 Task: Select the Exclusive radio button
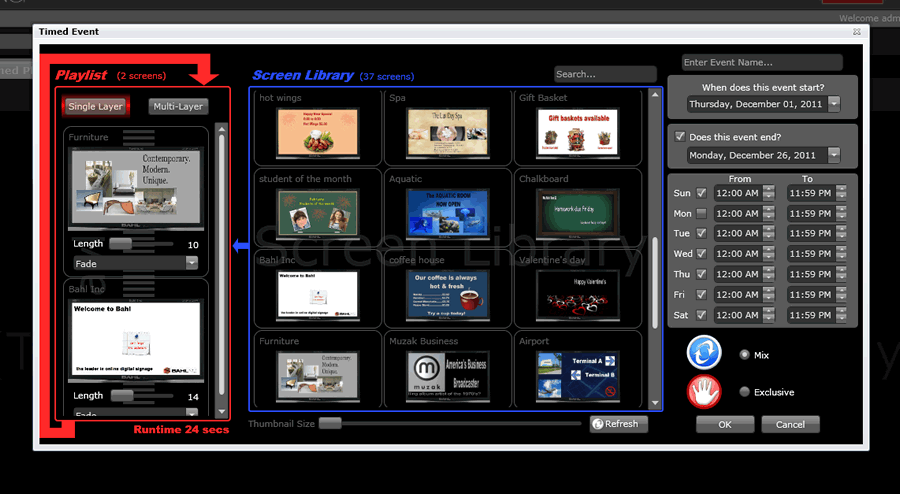tap(744, 392)
